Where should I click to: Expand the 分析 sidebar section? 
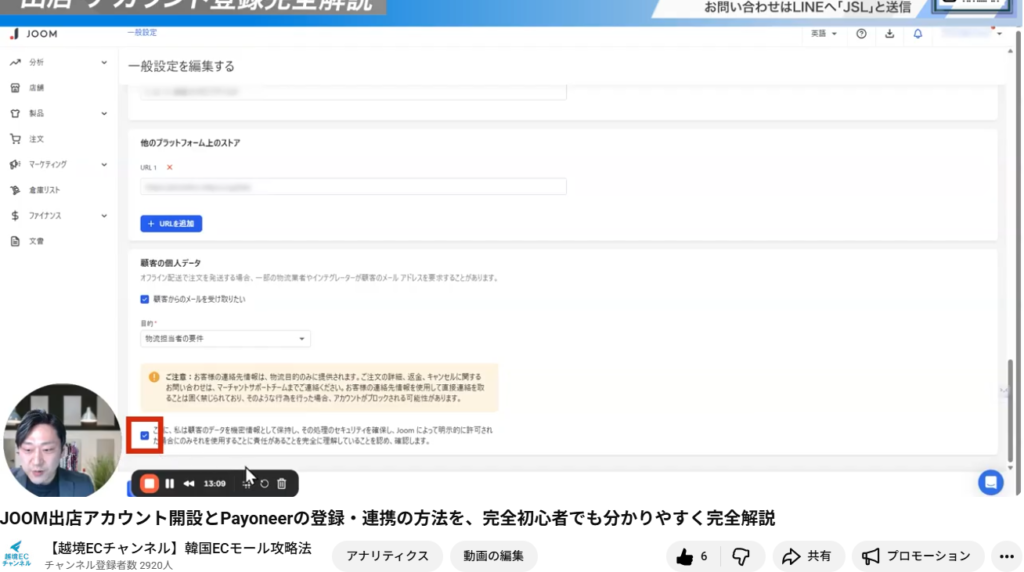pyautogui.click(x=104, y=63)
